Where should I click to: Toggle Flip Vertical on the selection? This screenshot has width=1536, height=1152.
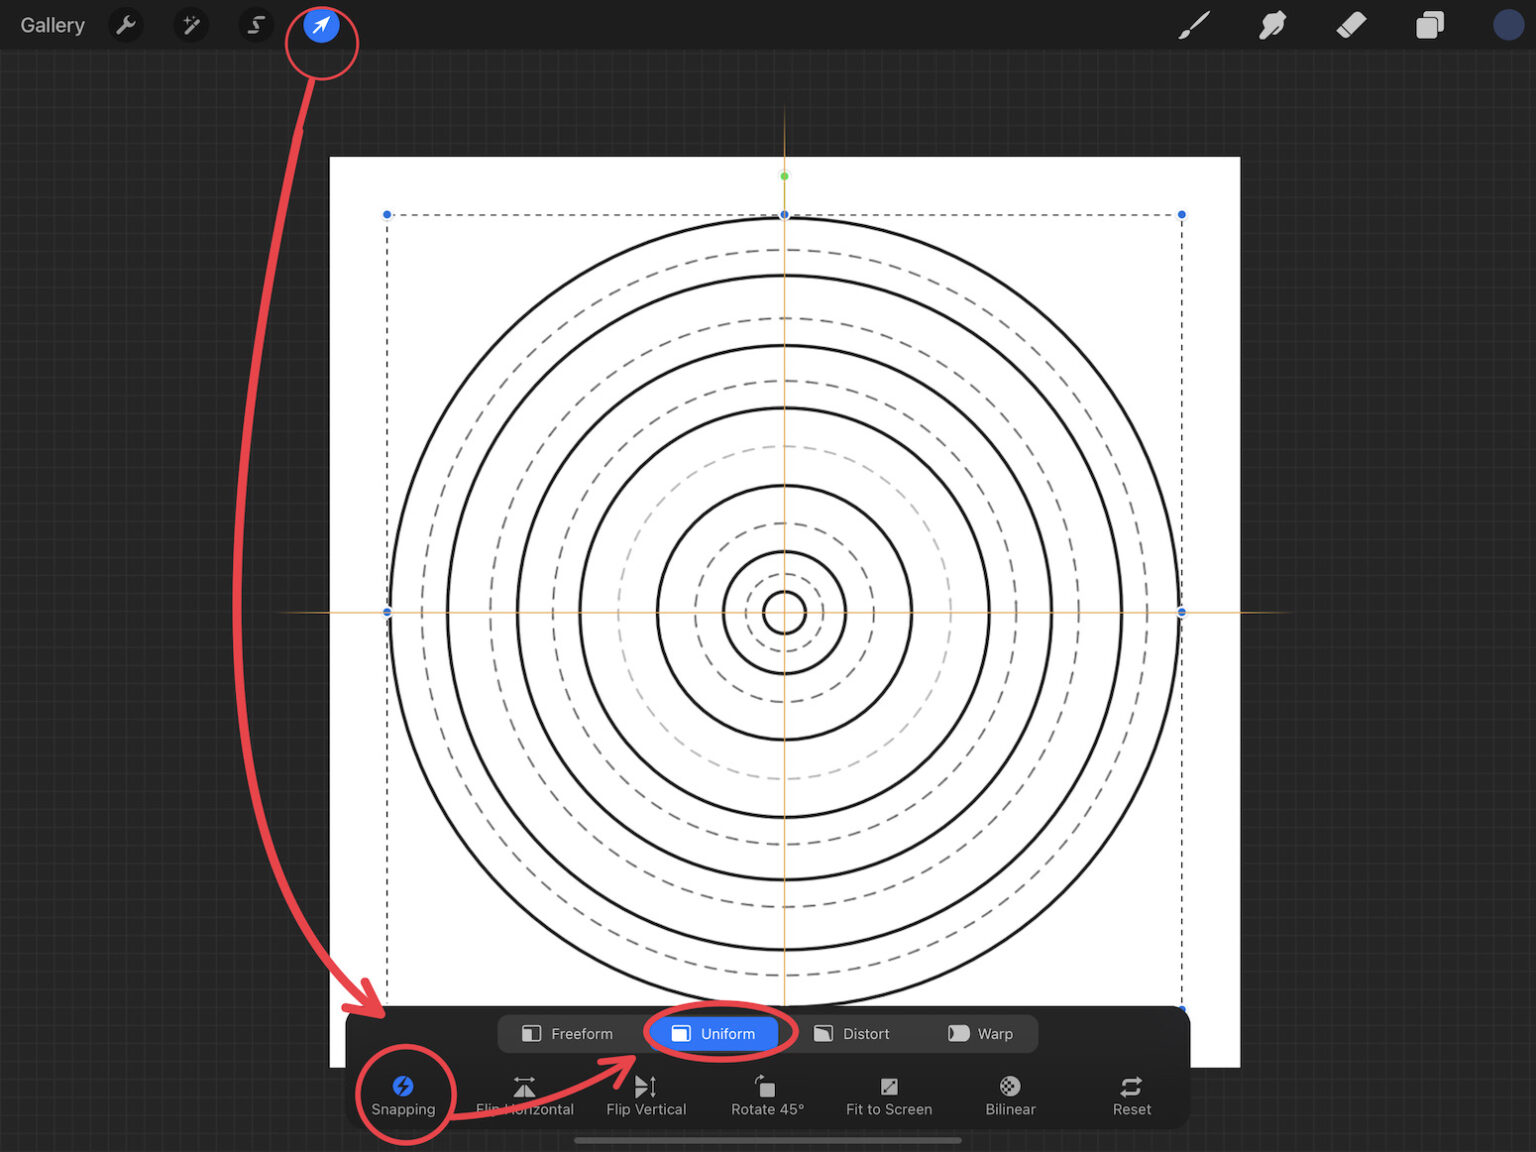tap(646, 1095)
